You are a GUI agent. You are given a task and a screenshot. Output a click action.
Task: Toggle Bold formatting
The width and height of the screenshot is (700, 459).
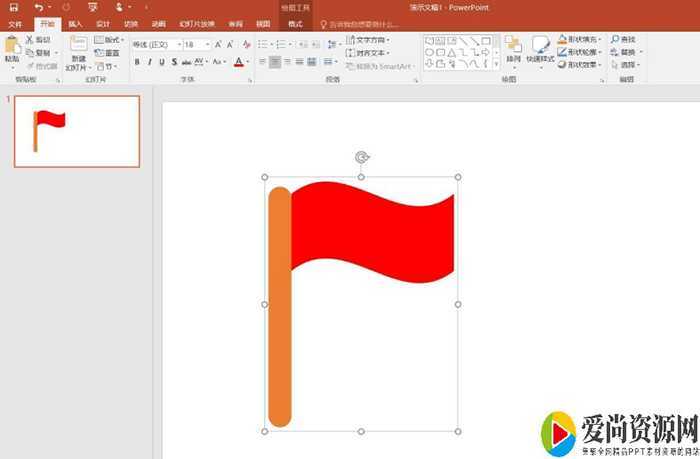[136, 62]
